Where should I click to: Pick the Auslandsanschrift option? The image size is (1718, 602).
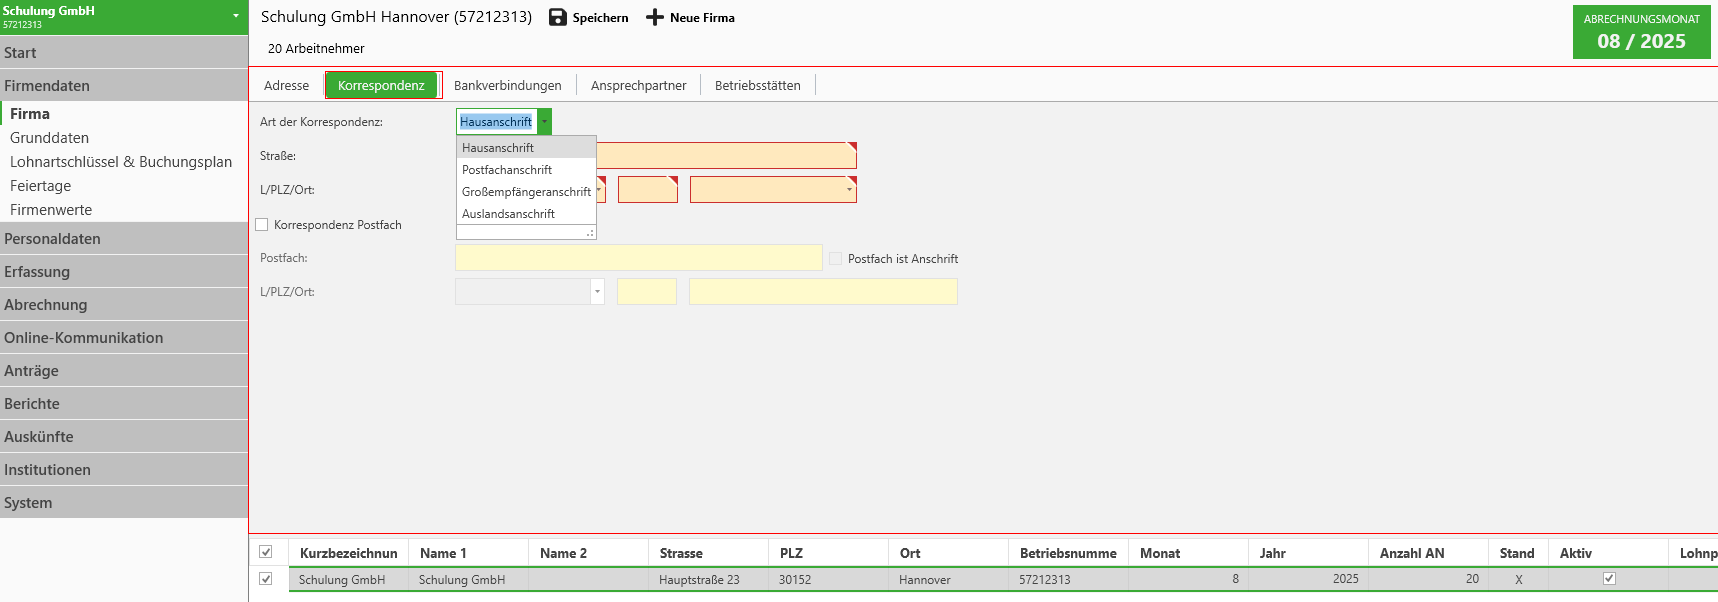[508, 214]
